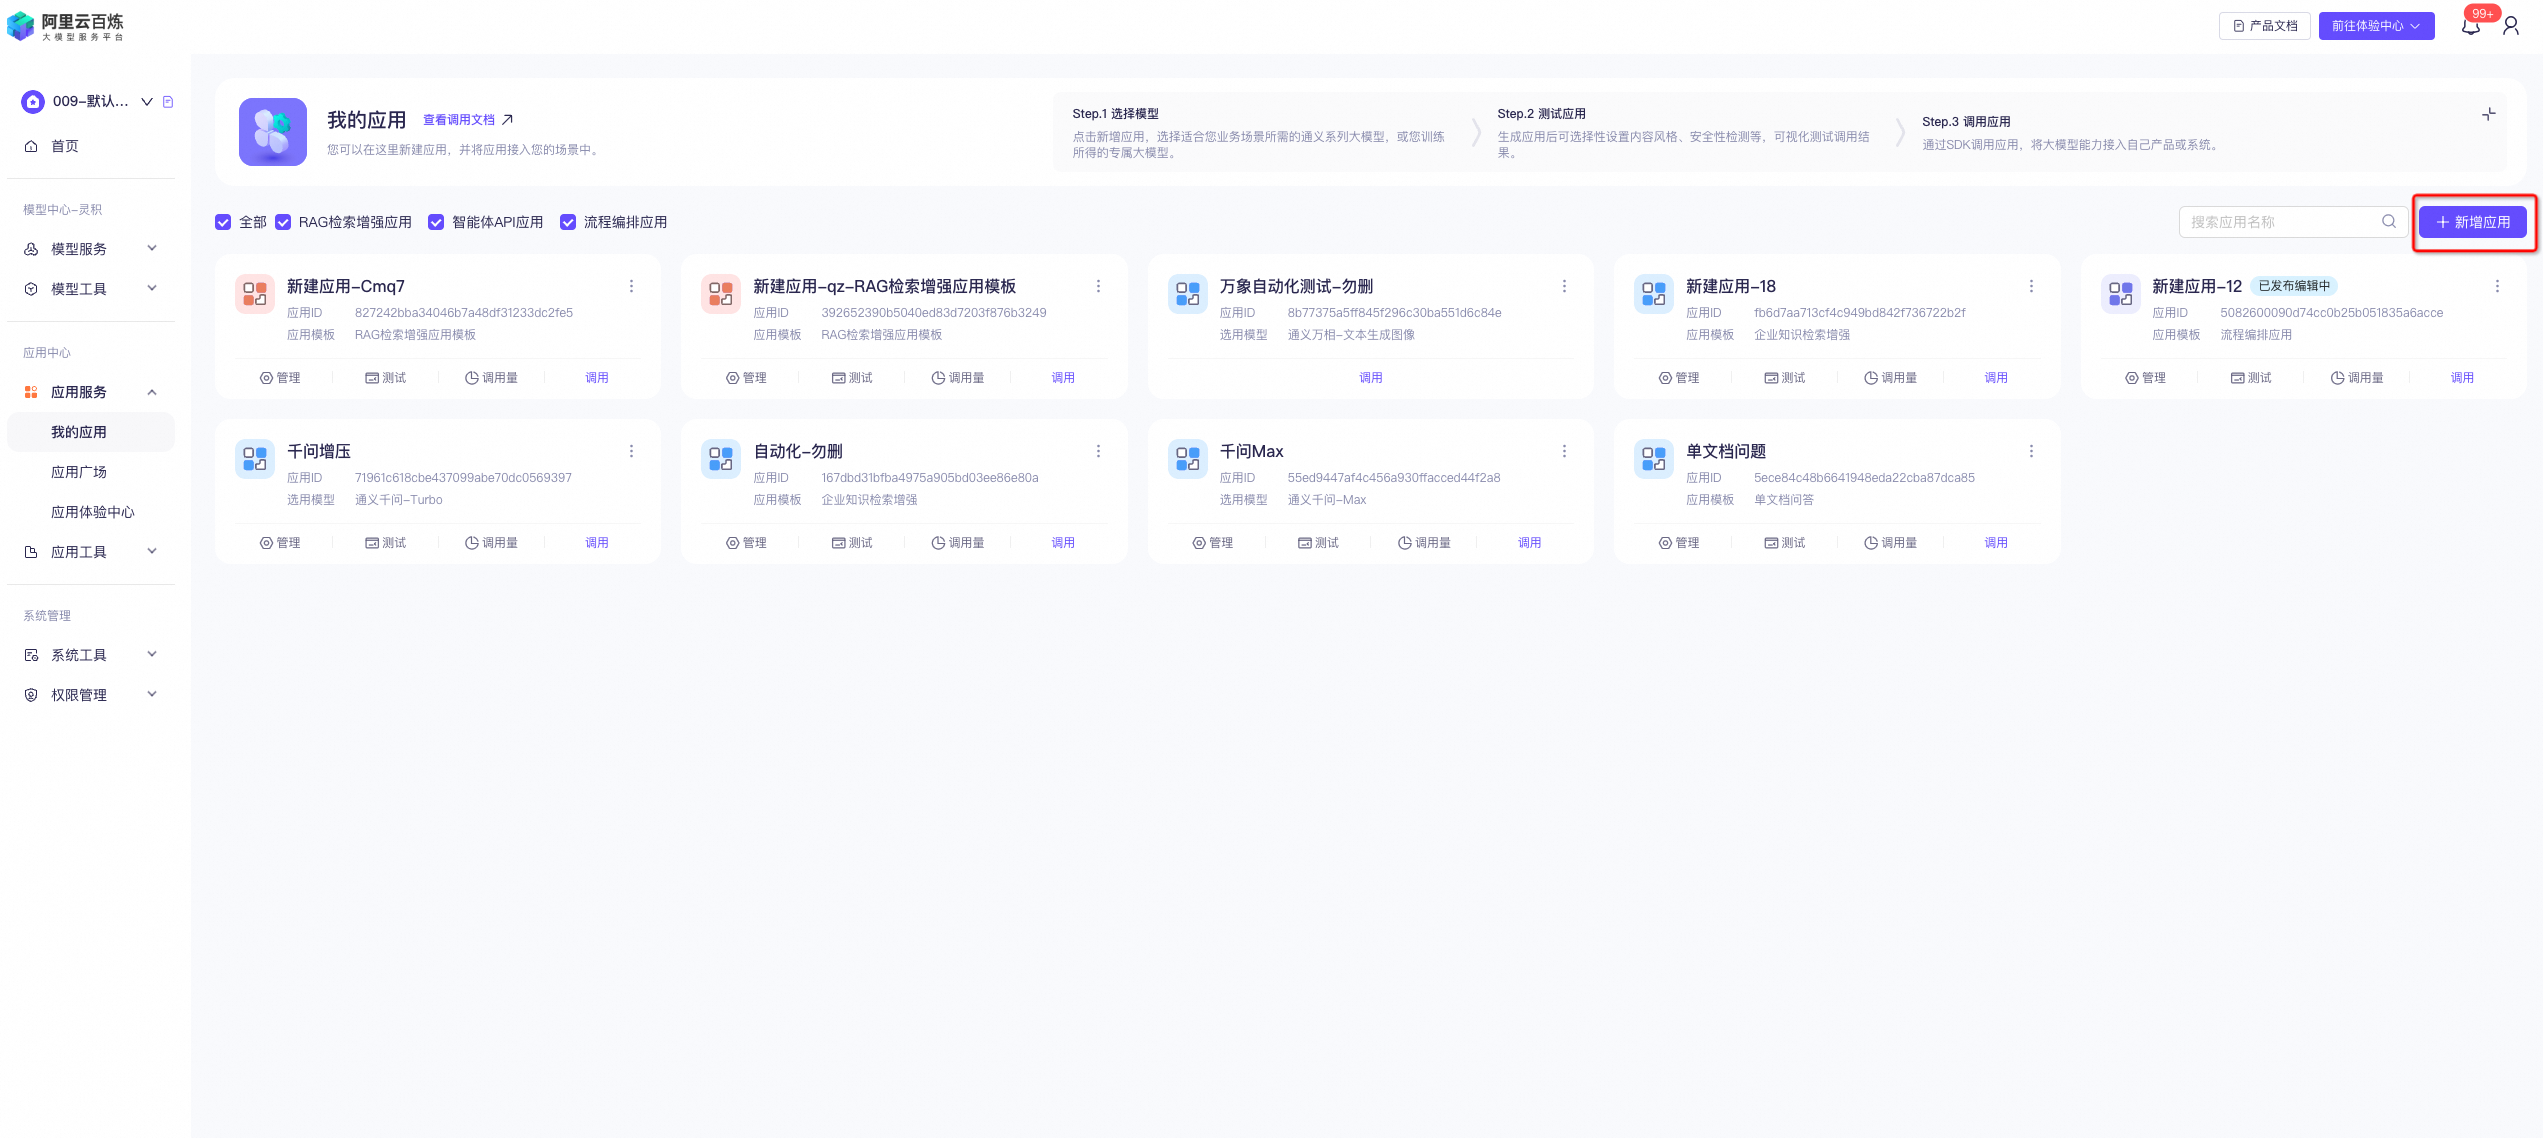This screenshot has width=2543, height=1138.
Task: Expand the 模型工具 sidebar menu
Action: click(x=91, y=289)
